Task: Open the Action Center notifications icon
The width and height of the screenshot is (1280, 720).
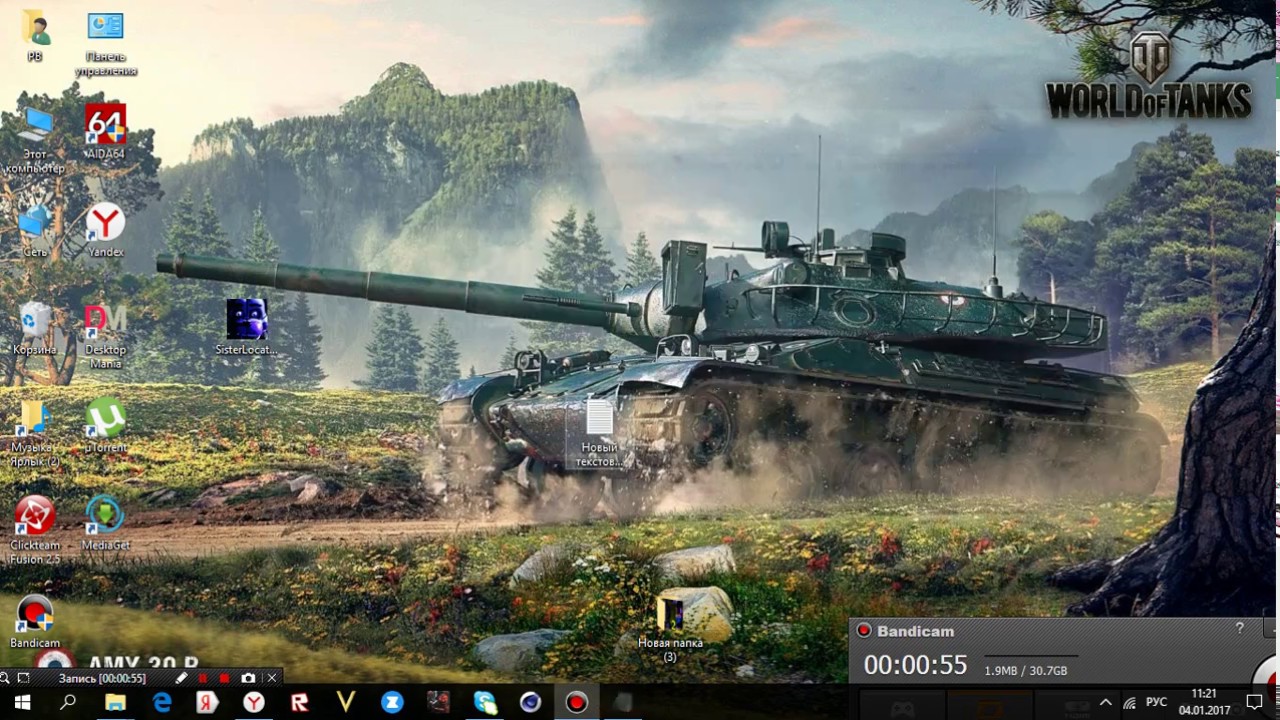Action: pos(1255,703)
